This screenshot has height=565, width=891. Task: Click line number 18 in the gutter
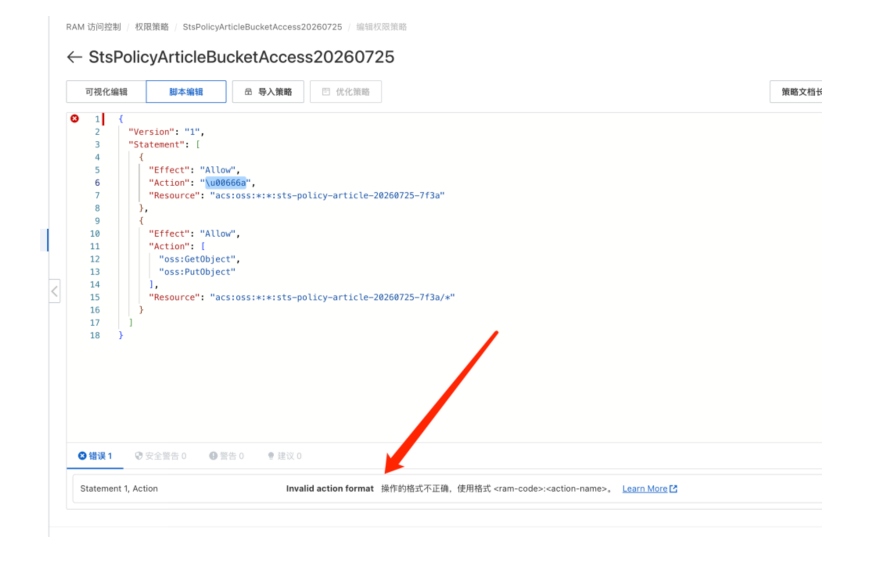[x=95, y=335]
